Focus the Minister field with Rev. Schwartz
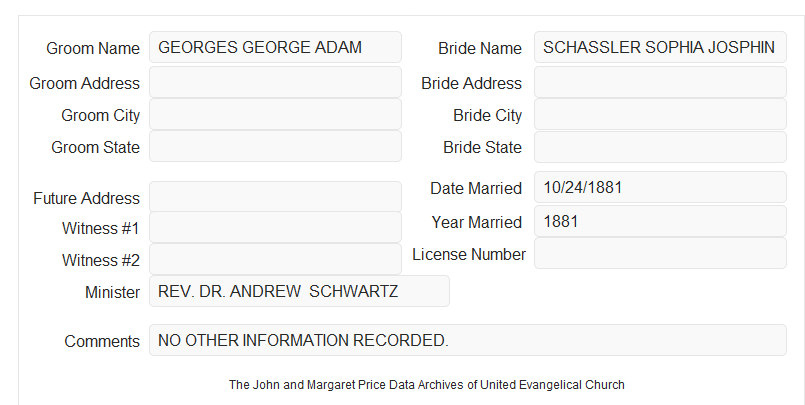This screenshot has height=405, width=805. pyautogui.click(x=299, y=291)
